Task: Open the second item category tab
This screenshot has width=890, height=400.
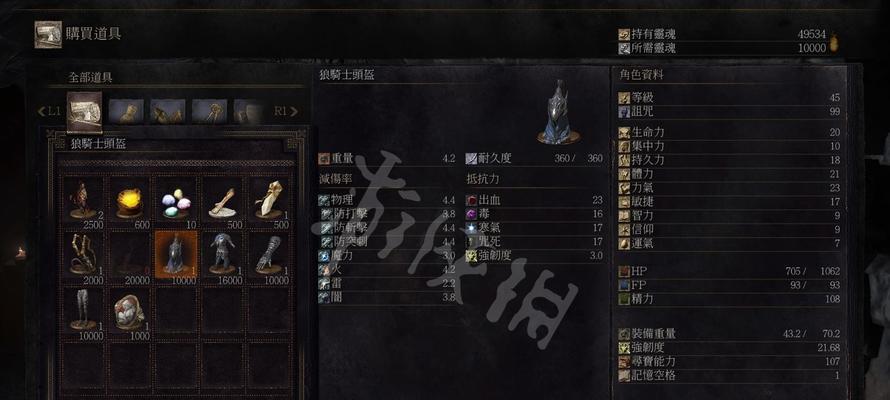Action: 126,111
